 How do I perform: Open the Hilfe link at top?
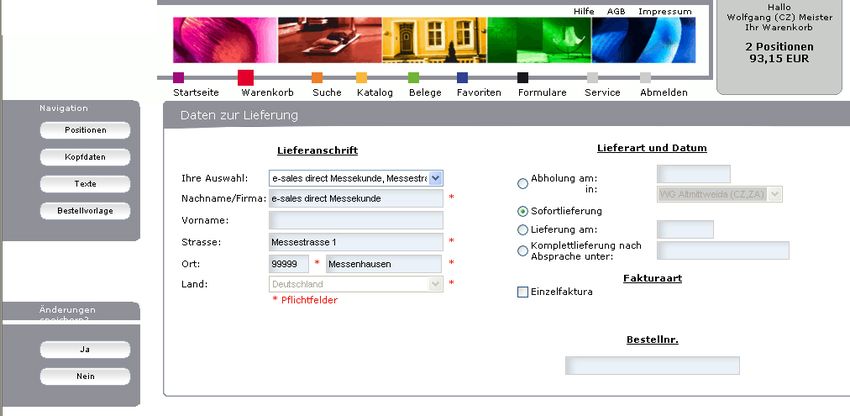583,11
